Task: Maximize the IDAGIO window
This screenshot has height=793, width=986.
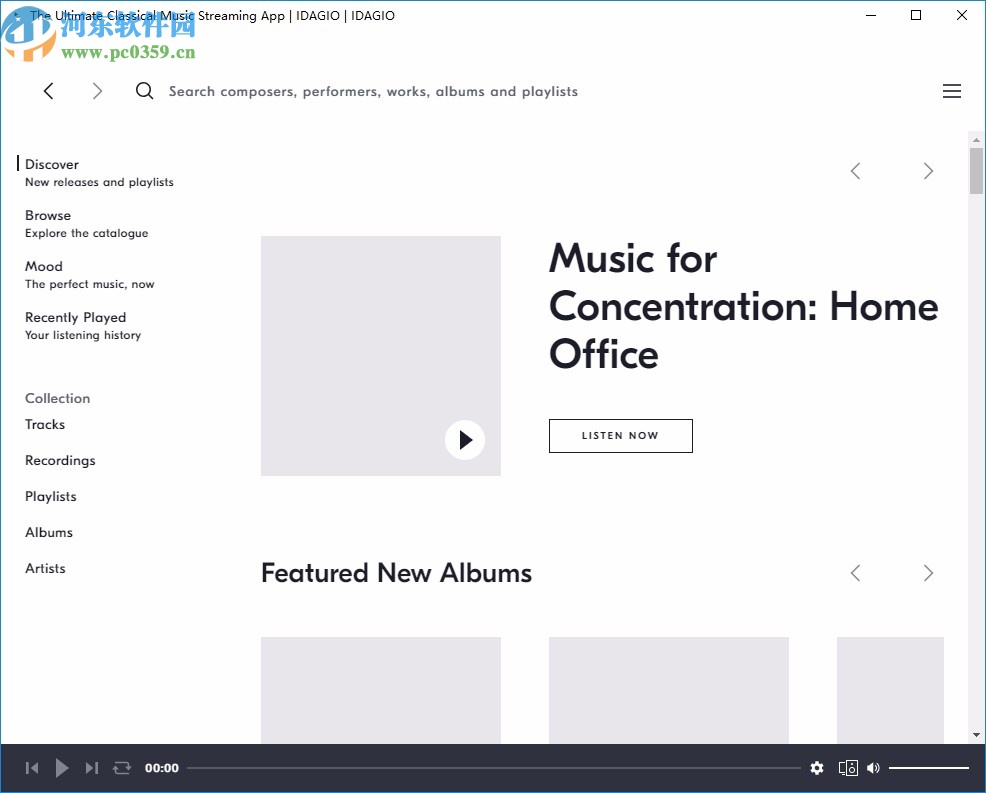Action: (916, 15)
